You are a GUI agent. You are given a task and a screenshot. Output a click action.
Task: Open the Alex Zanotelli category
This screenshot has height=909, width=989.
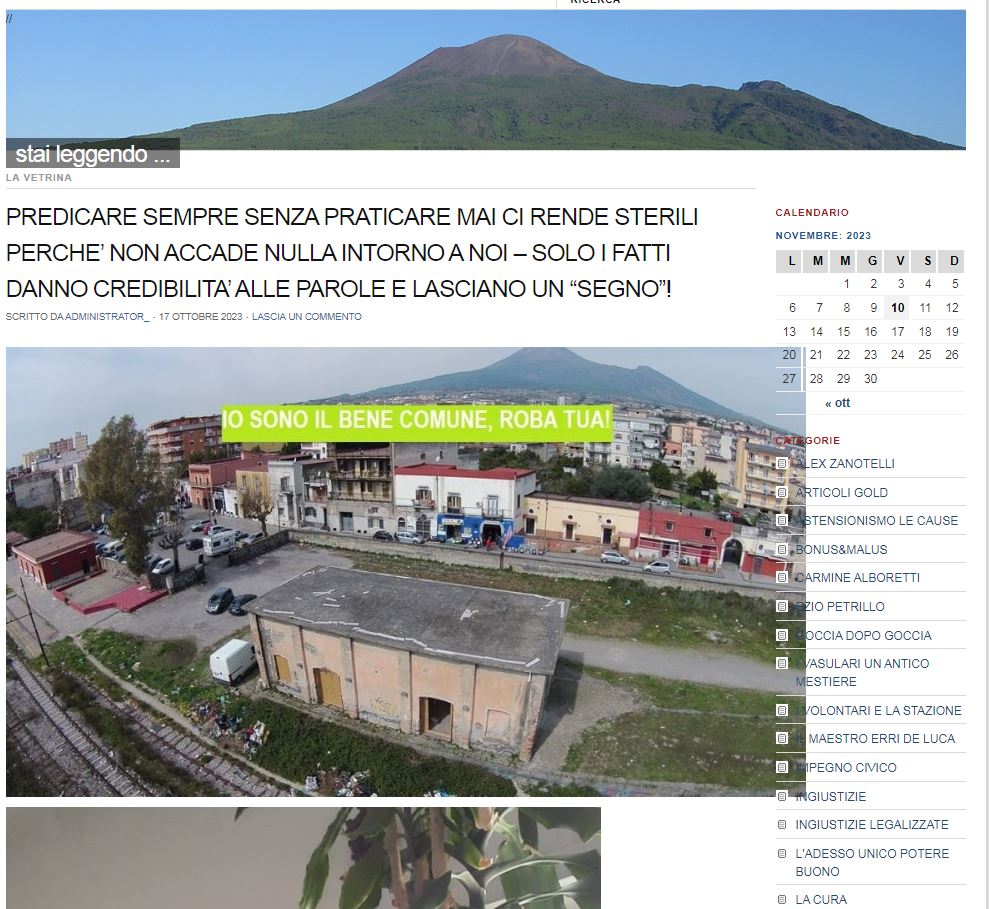click(845, 464)
